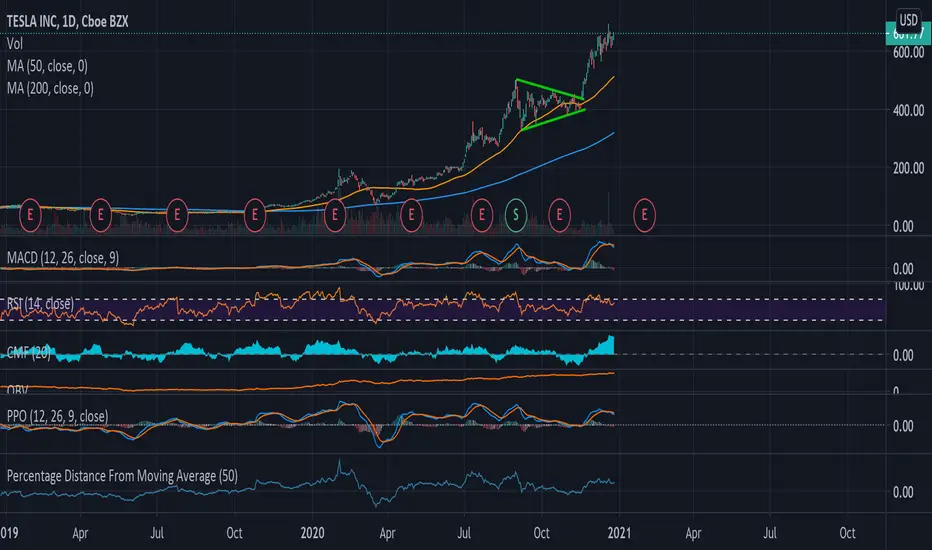Click the 2020 label on time axis
Viewport: 932px width, 550px height.
click(312, 533)
